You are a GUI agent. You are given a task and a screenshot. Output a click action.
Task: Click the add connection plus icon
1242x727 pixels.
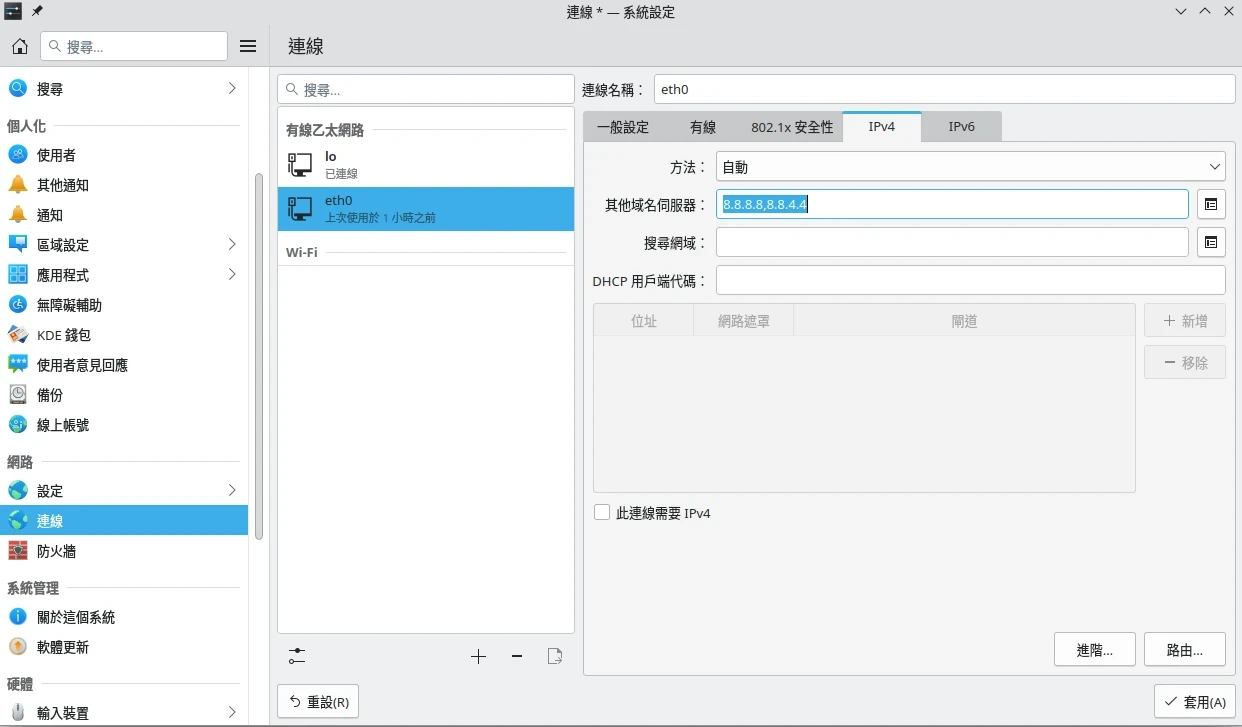(x=478, y=656)
